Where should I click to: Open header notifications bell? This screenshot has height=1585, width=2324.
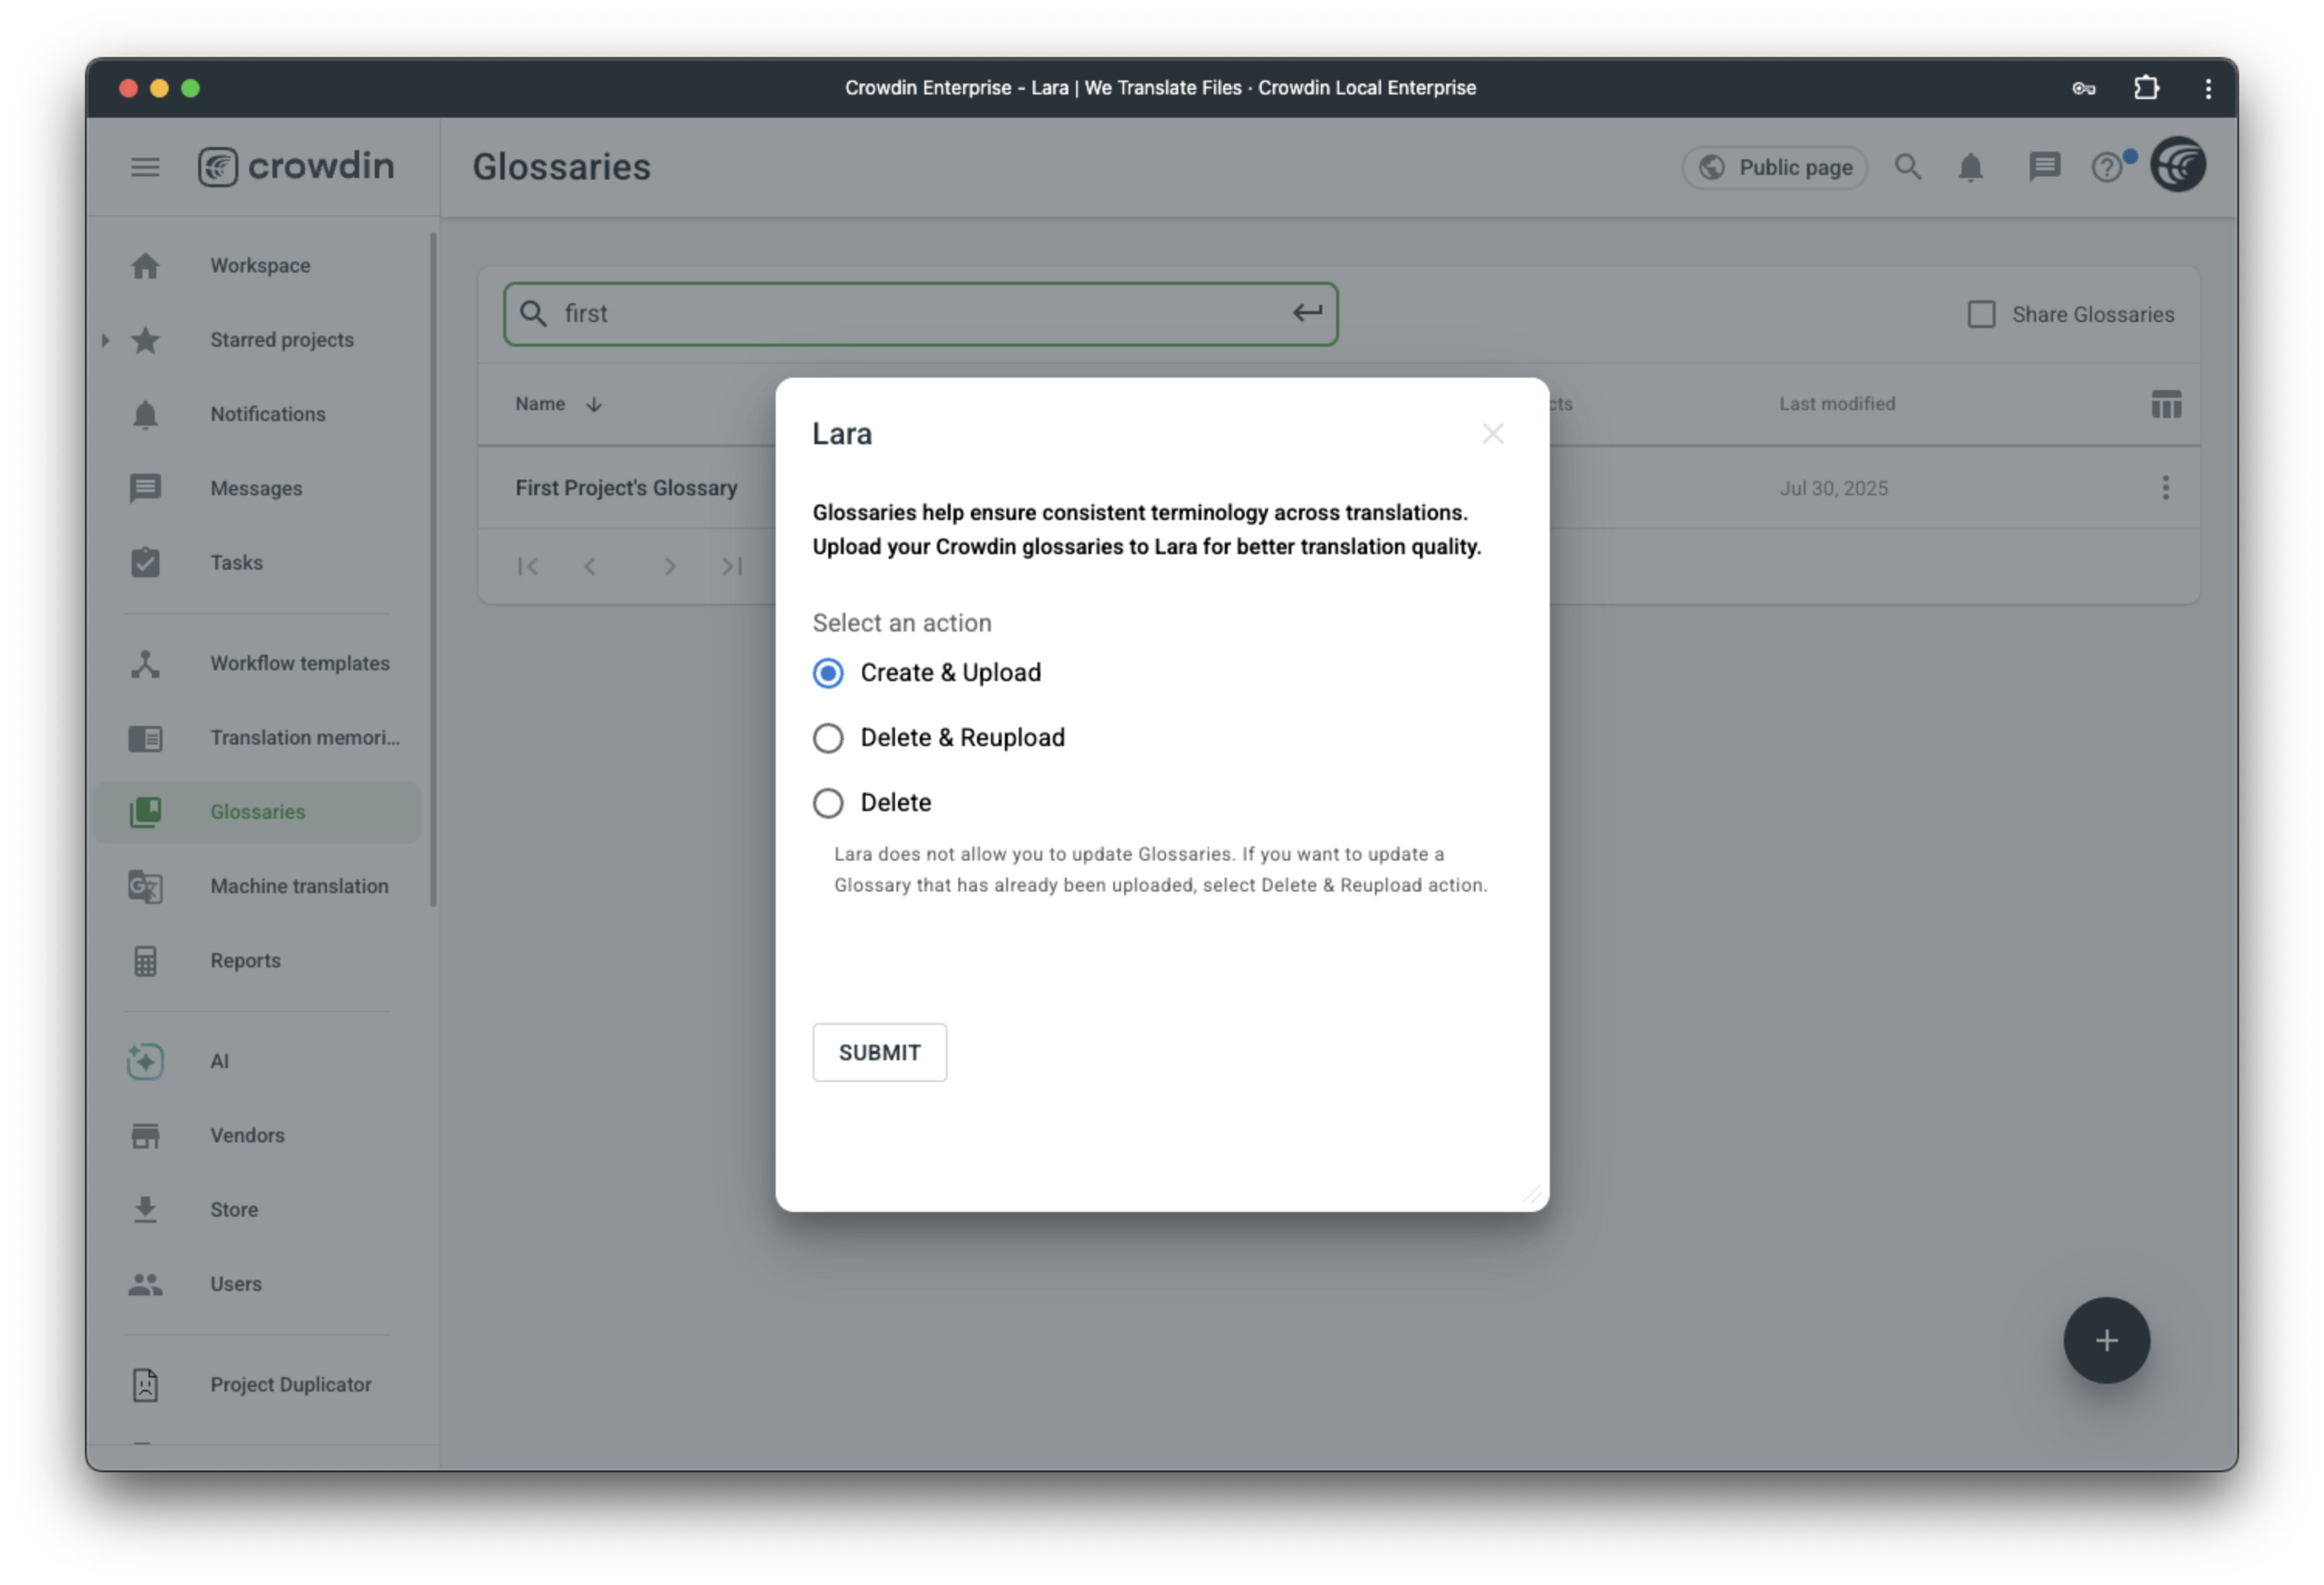point(1971,167)
